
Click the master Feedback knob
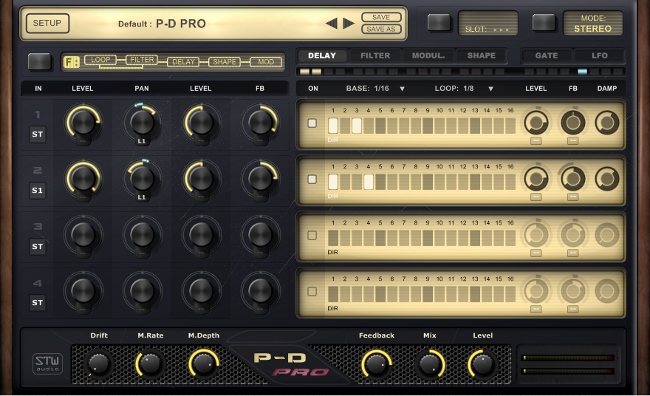(376, 364)
